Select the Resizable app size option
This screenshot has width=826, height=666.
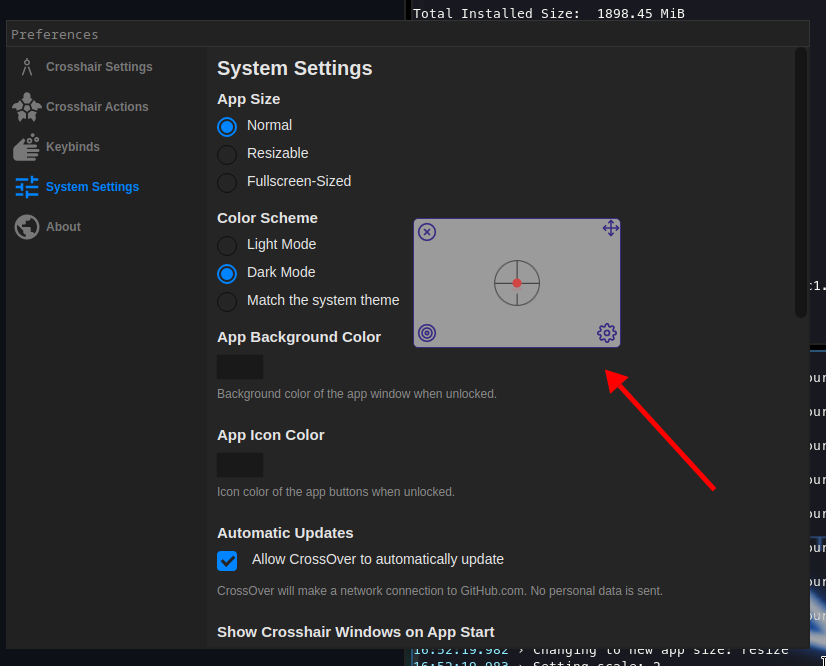tap(227, 153)
